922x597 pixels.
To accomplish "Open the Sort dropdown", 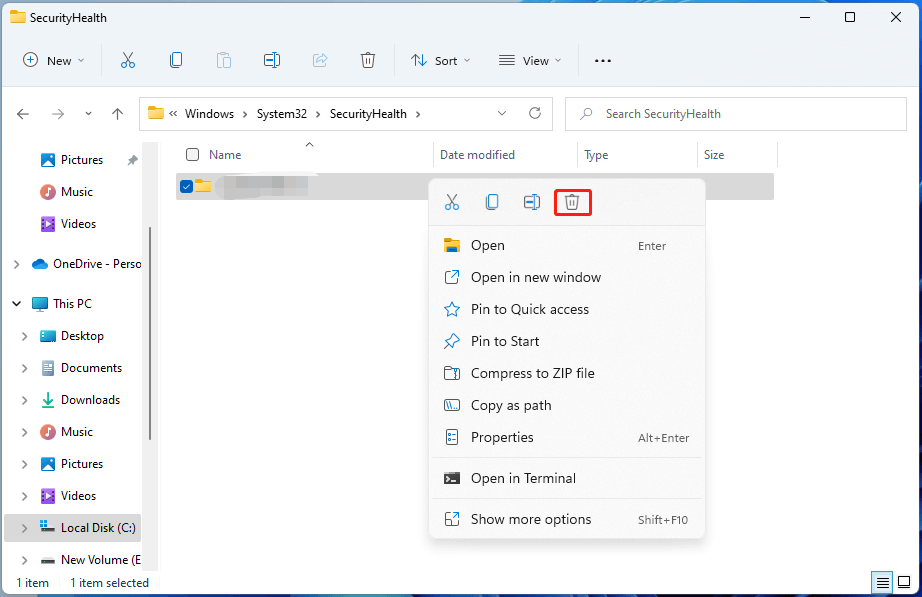I will point(440,60).
